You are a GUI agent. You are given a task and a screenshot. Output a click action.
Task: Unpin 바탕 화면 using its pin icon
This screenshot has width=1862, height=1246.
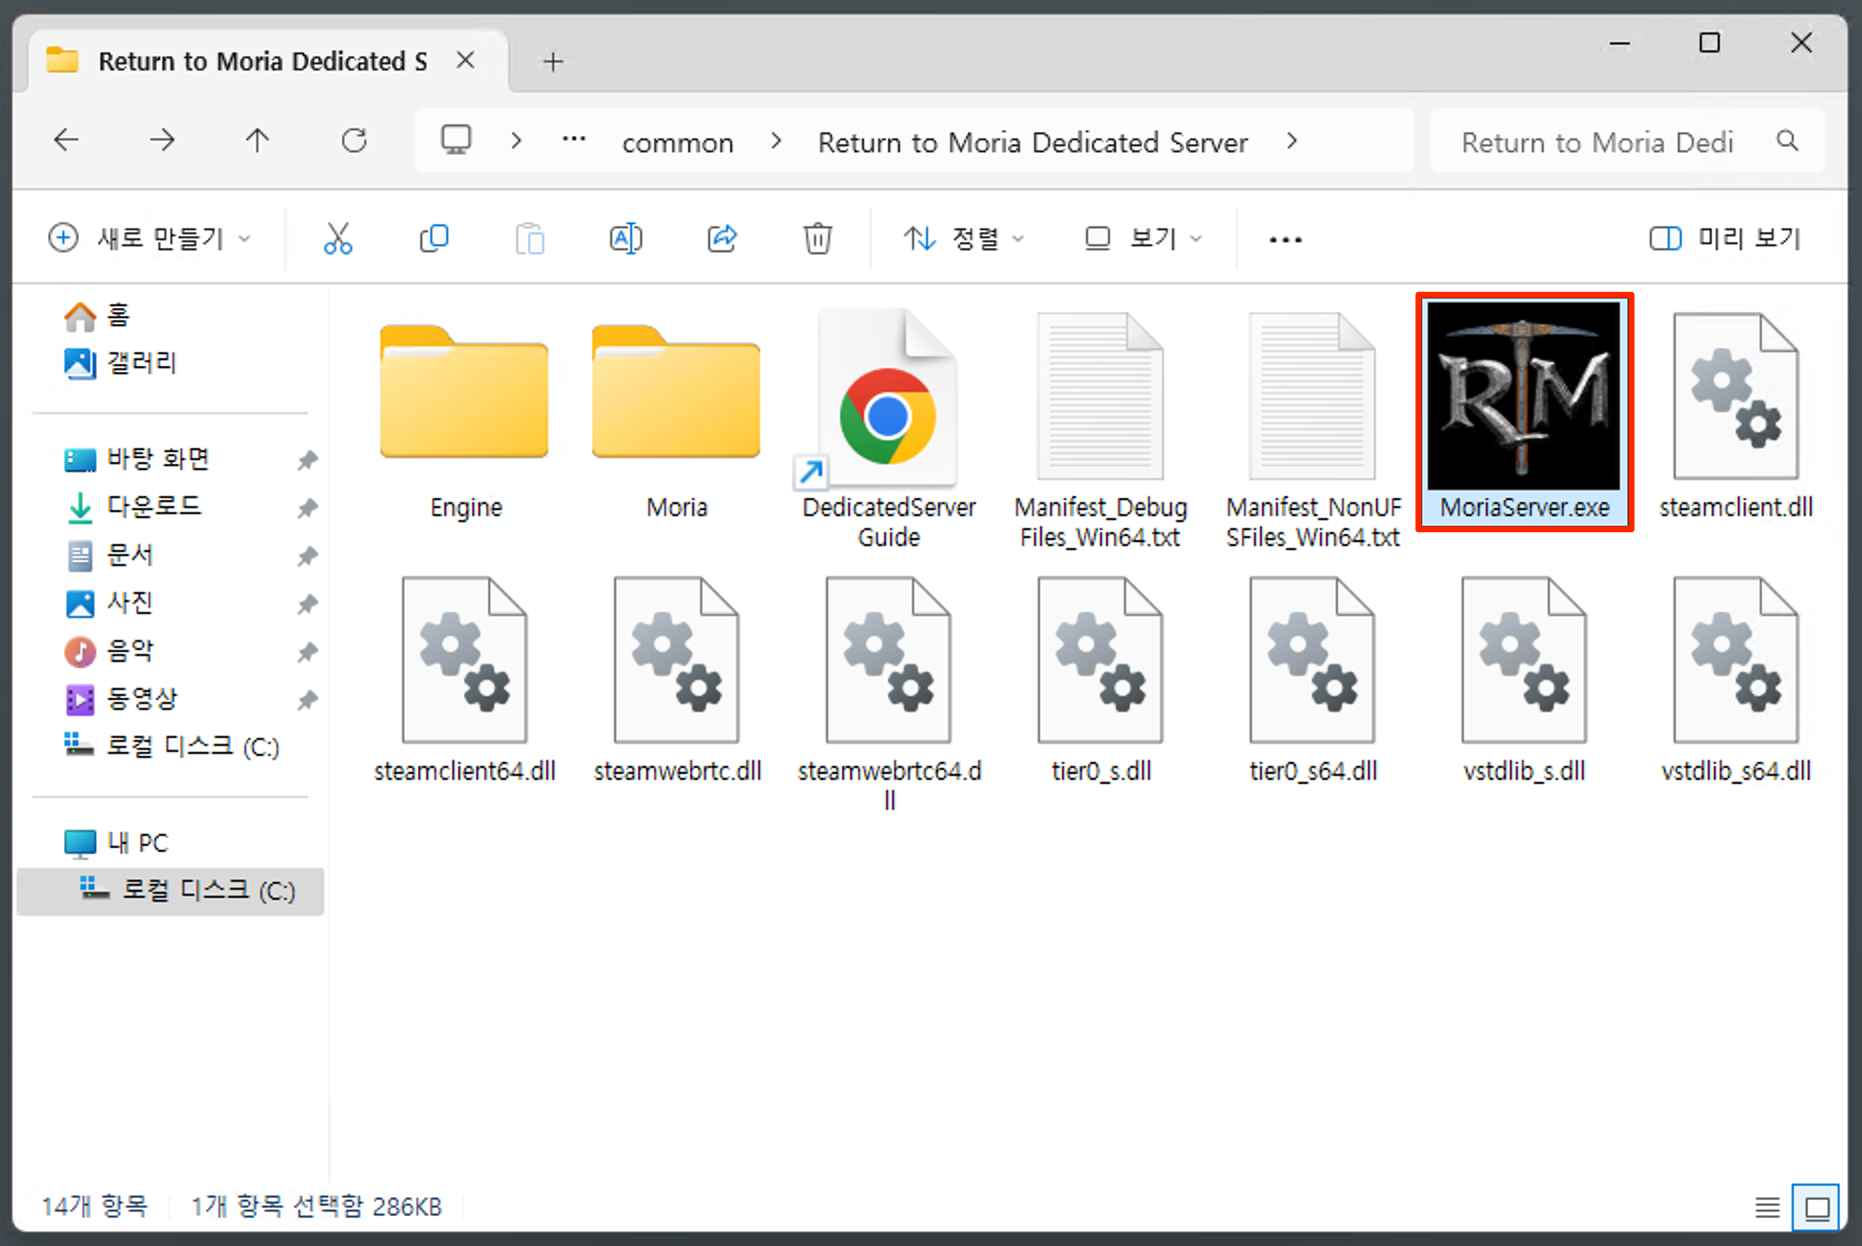click(x=307, y=460)
